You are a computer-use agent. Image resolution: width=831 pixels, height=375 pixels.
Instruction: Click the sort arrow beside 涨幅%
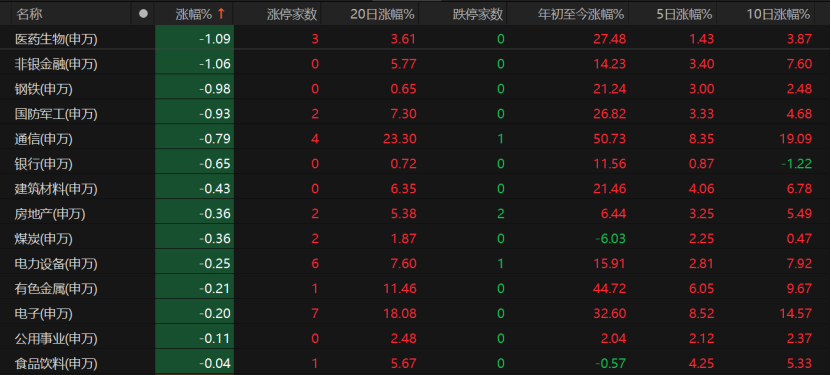(221, 14)
